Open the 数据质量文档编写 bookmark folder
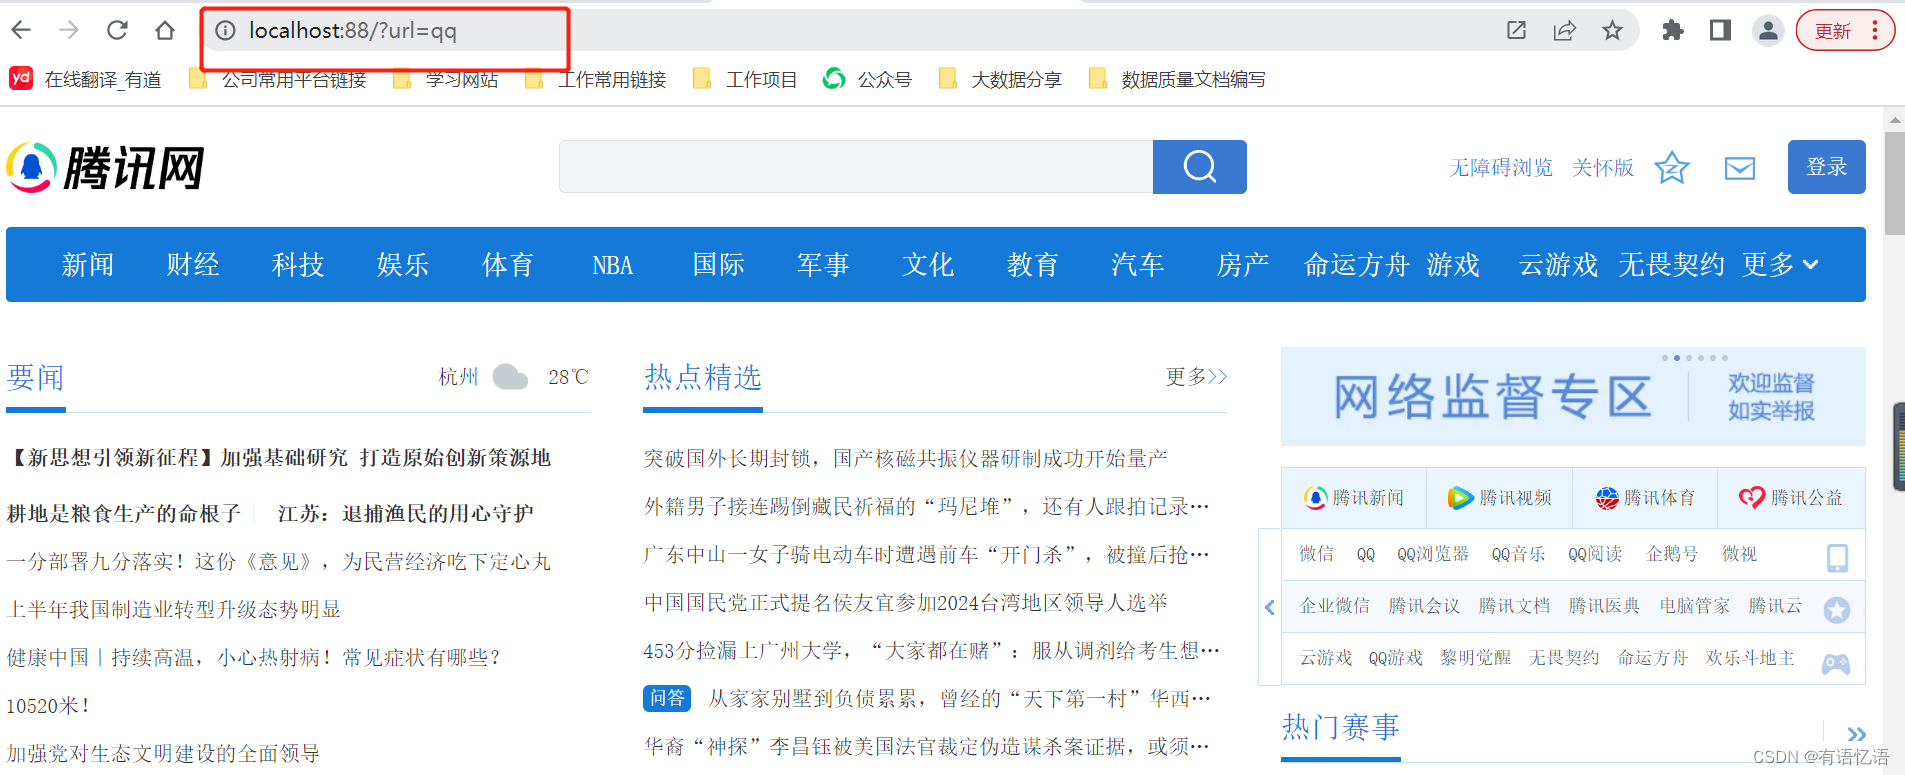This screenshot has height=775, width=1905. coord(1177,79)
